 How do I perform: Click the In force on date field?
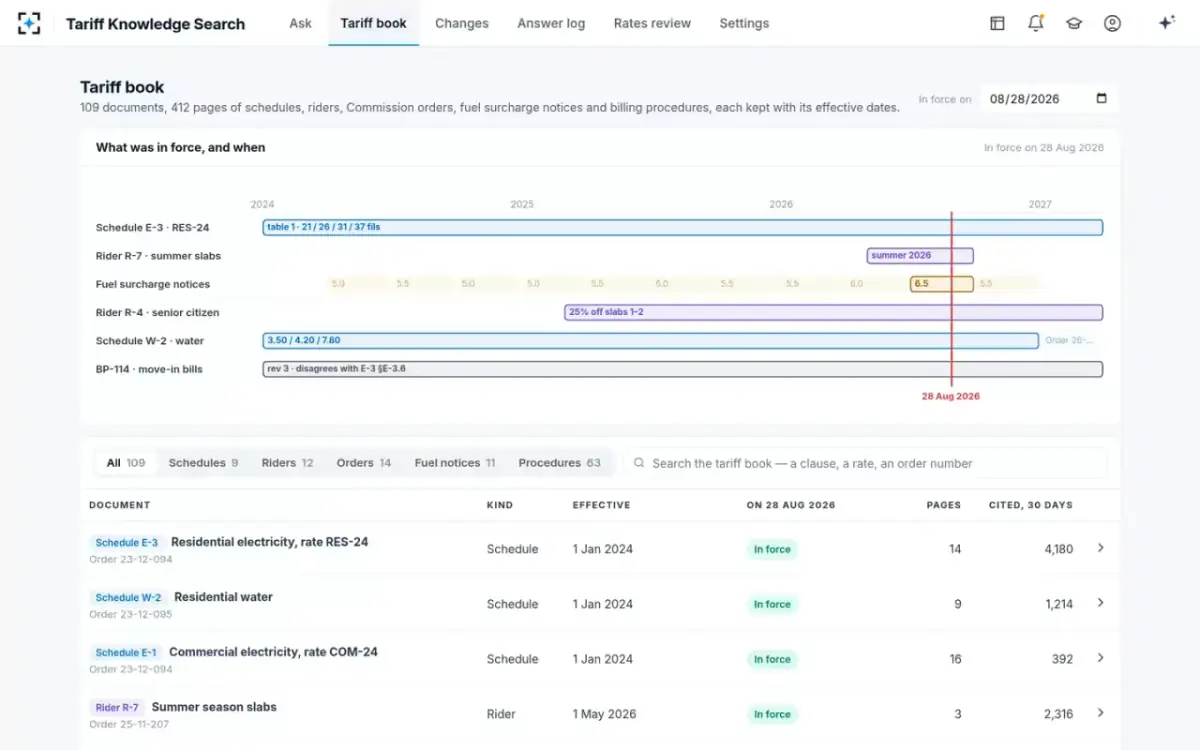1049,99
